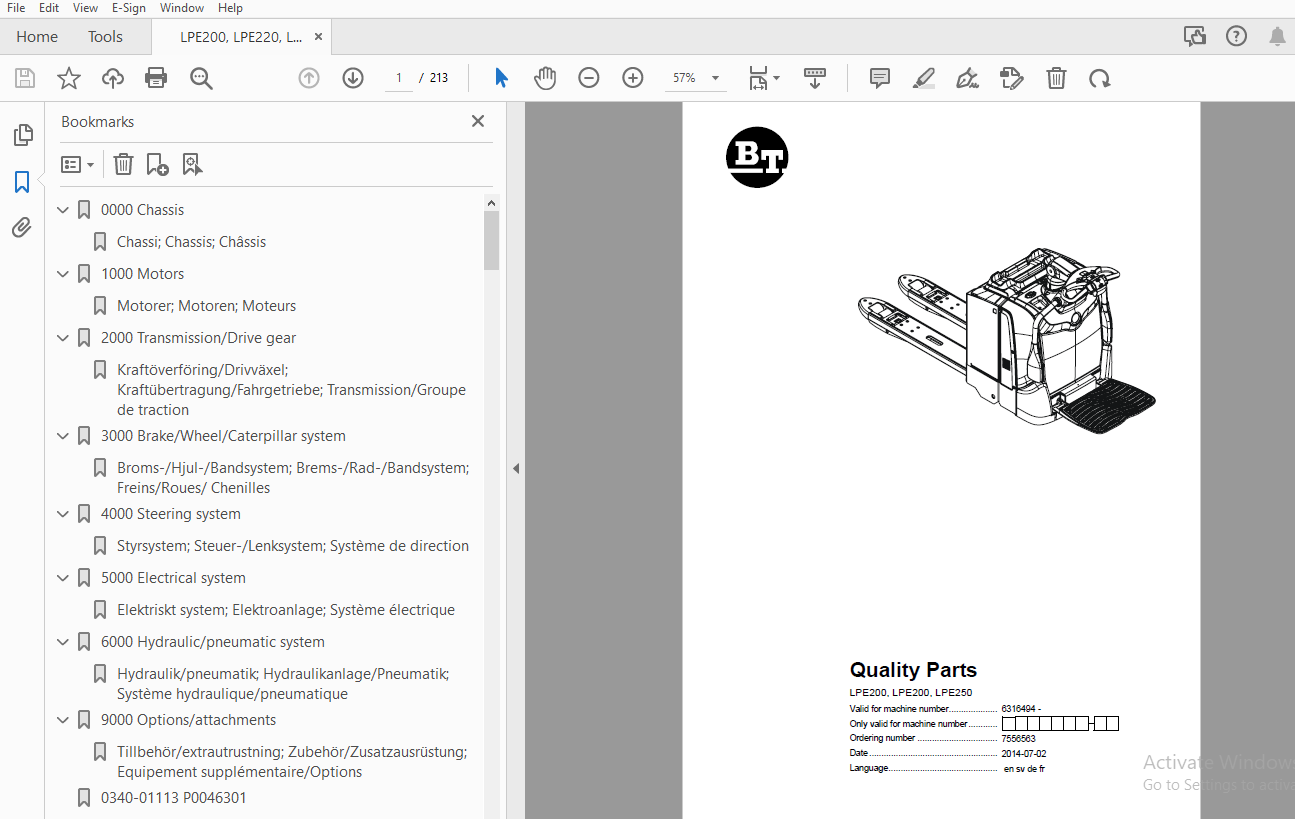The width and height of the screenshot is (1295, 819).
Task: Click the bookmarks panel scrollbar thumb
Action: point(491,240)
